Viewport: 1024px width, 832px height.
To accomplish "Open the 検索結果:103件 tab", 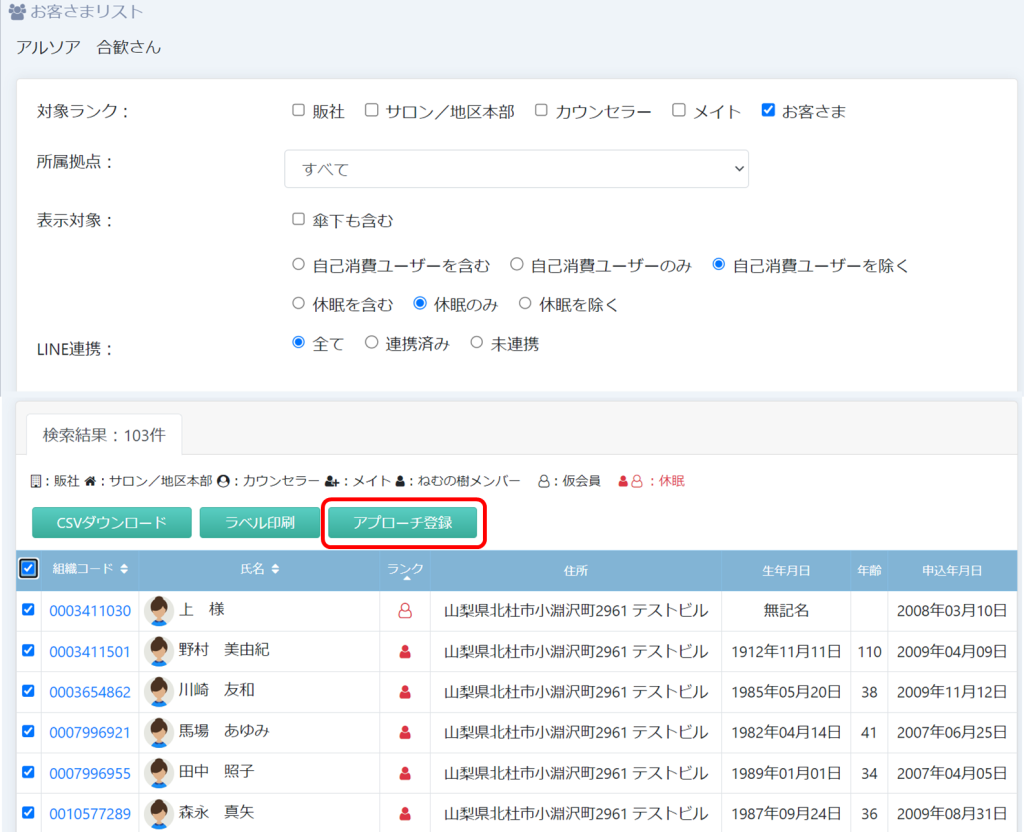I will [x=105, y=435].
